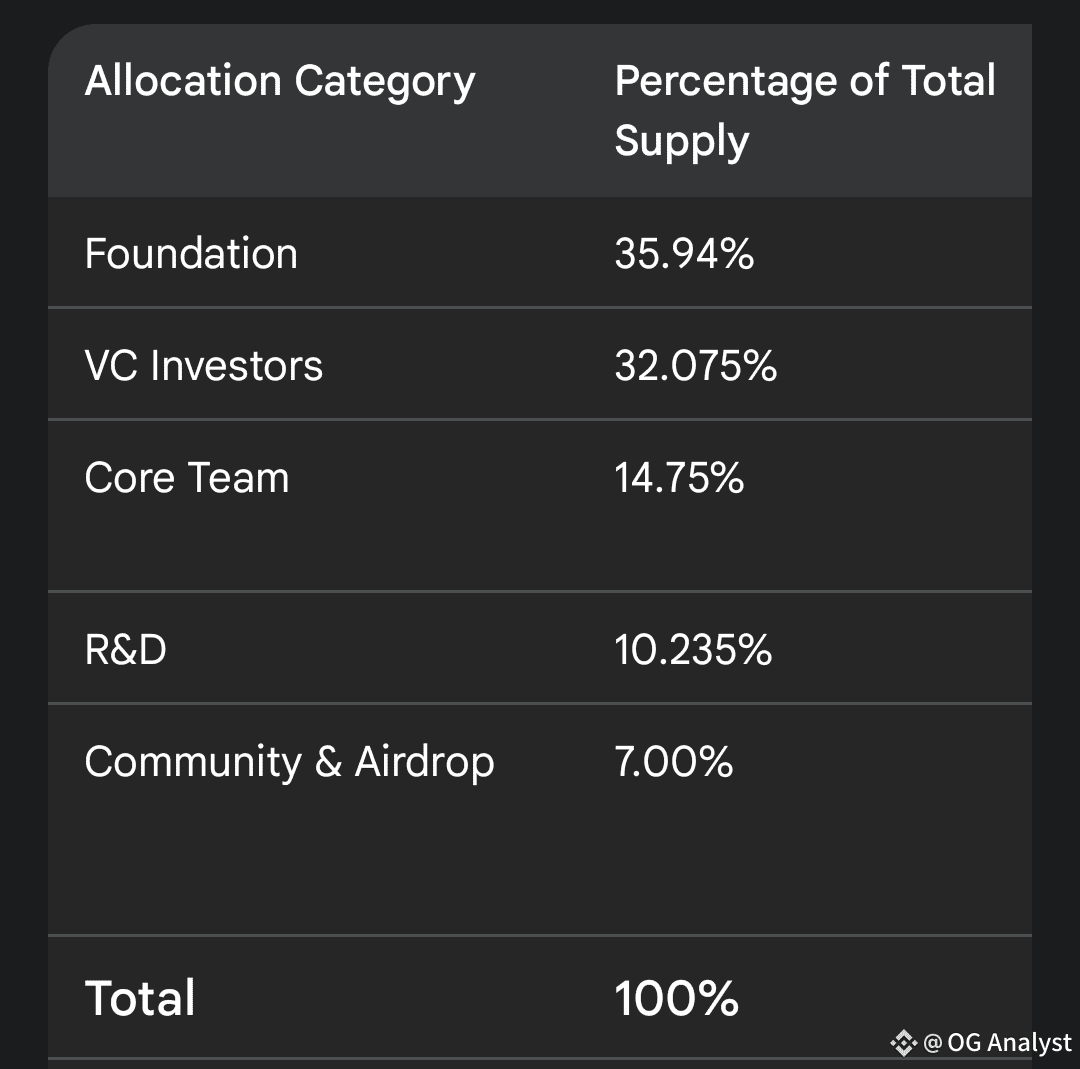Click the 100% total value
1080x1069 pixels.
pos(676,998)
